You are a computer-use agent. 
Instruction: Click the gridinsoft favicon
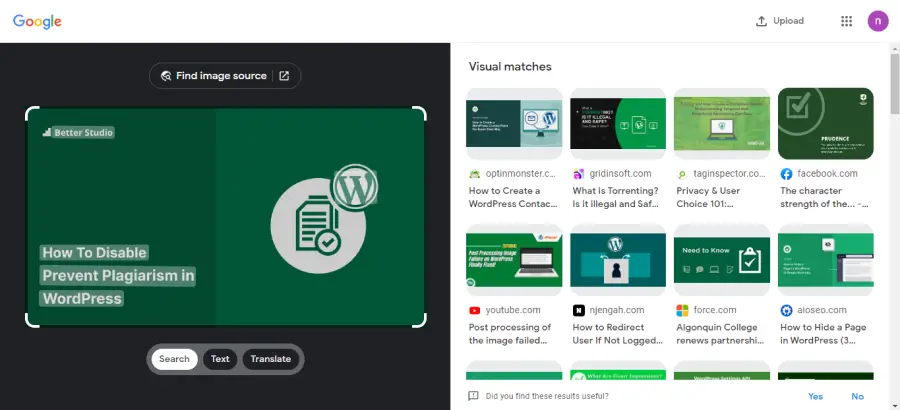(x=579, y=173)
